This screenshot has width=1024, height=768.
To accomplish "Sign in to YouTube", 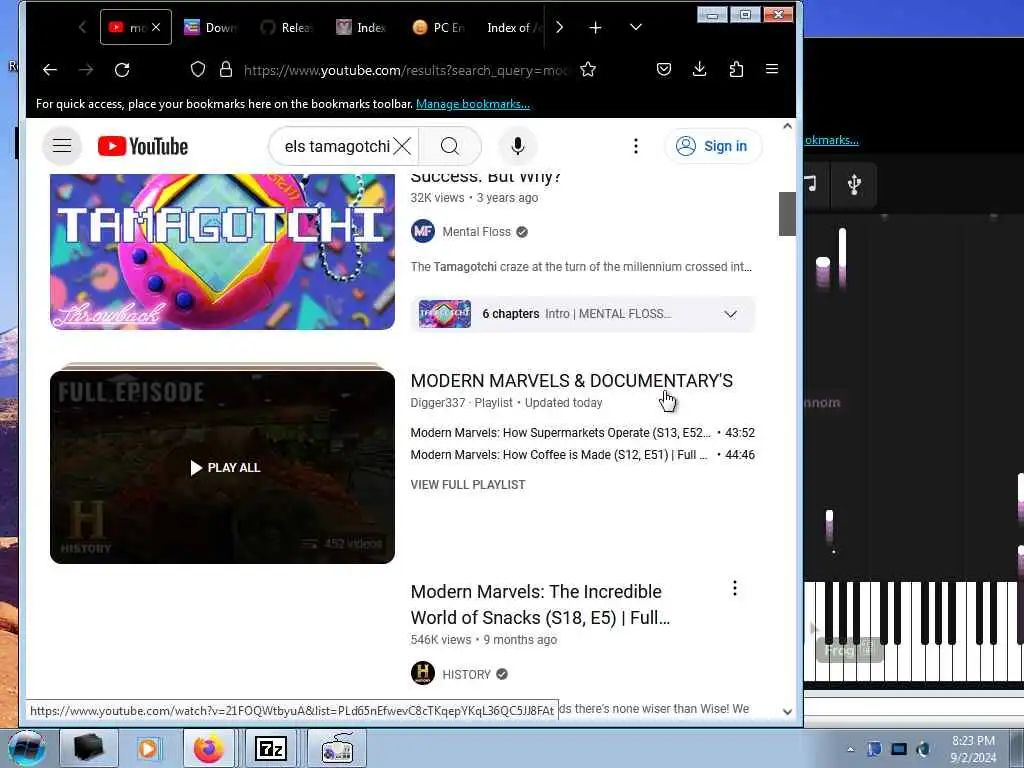I will click(712, 146).
